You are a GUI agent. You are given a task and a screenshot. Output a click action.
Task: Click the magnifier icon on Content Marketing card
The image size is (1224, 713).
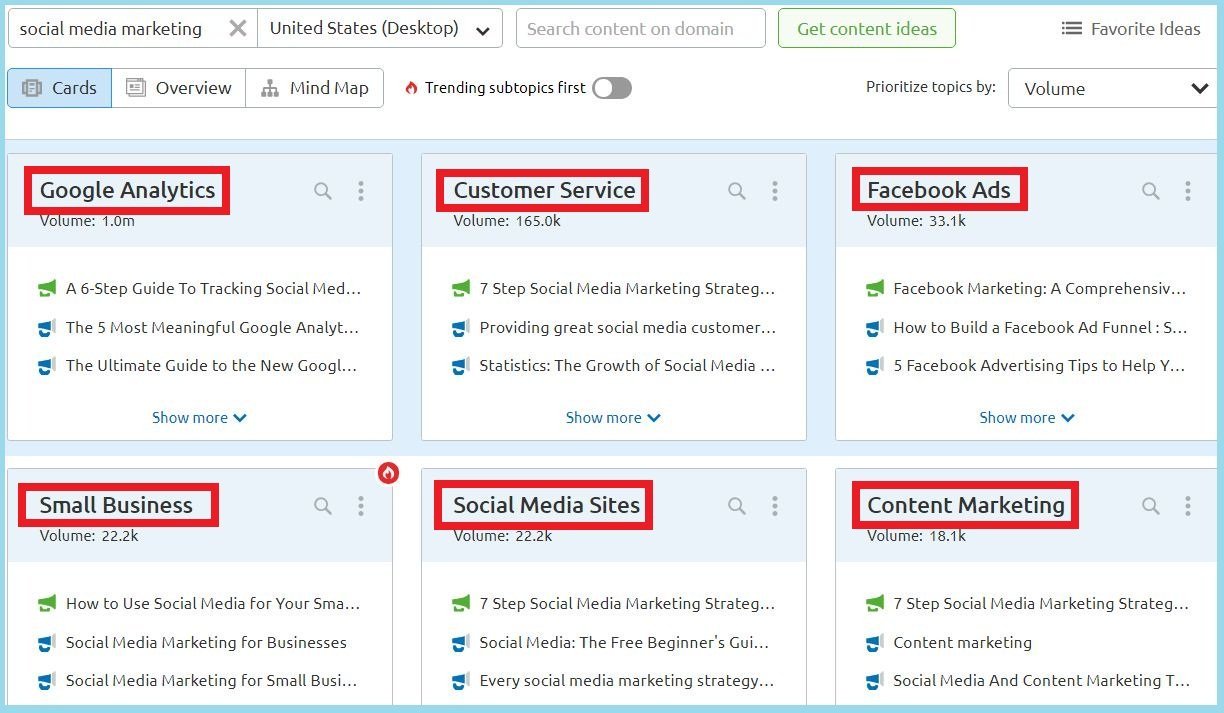[1150, 505]
